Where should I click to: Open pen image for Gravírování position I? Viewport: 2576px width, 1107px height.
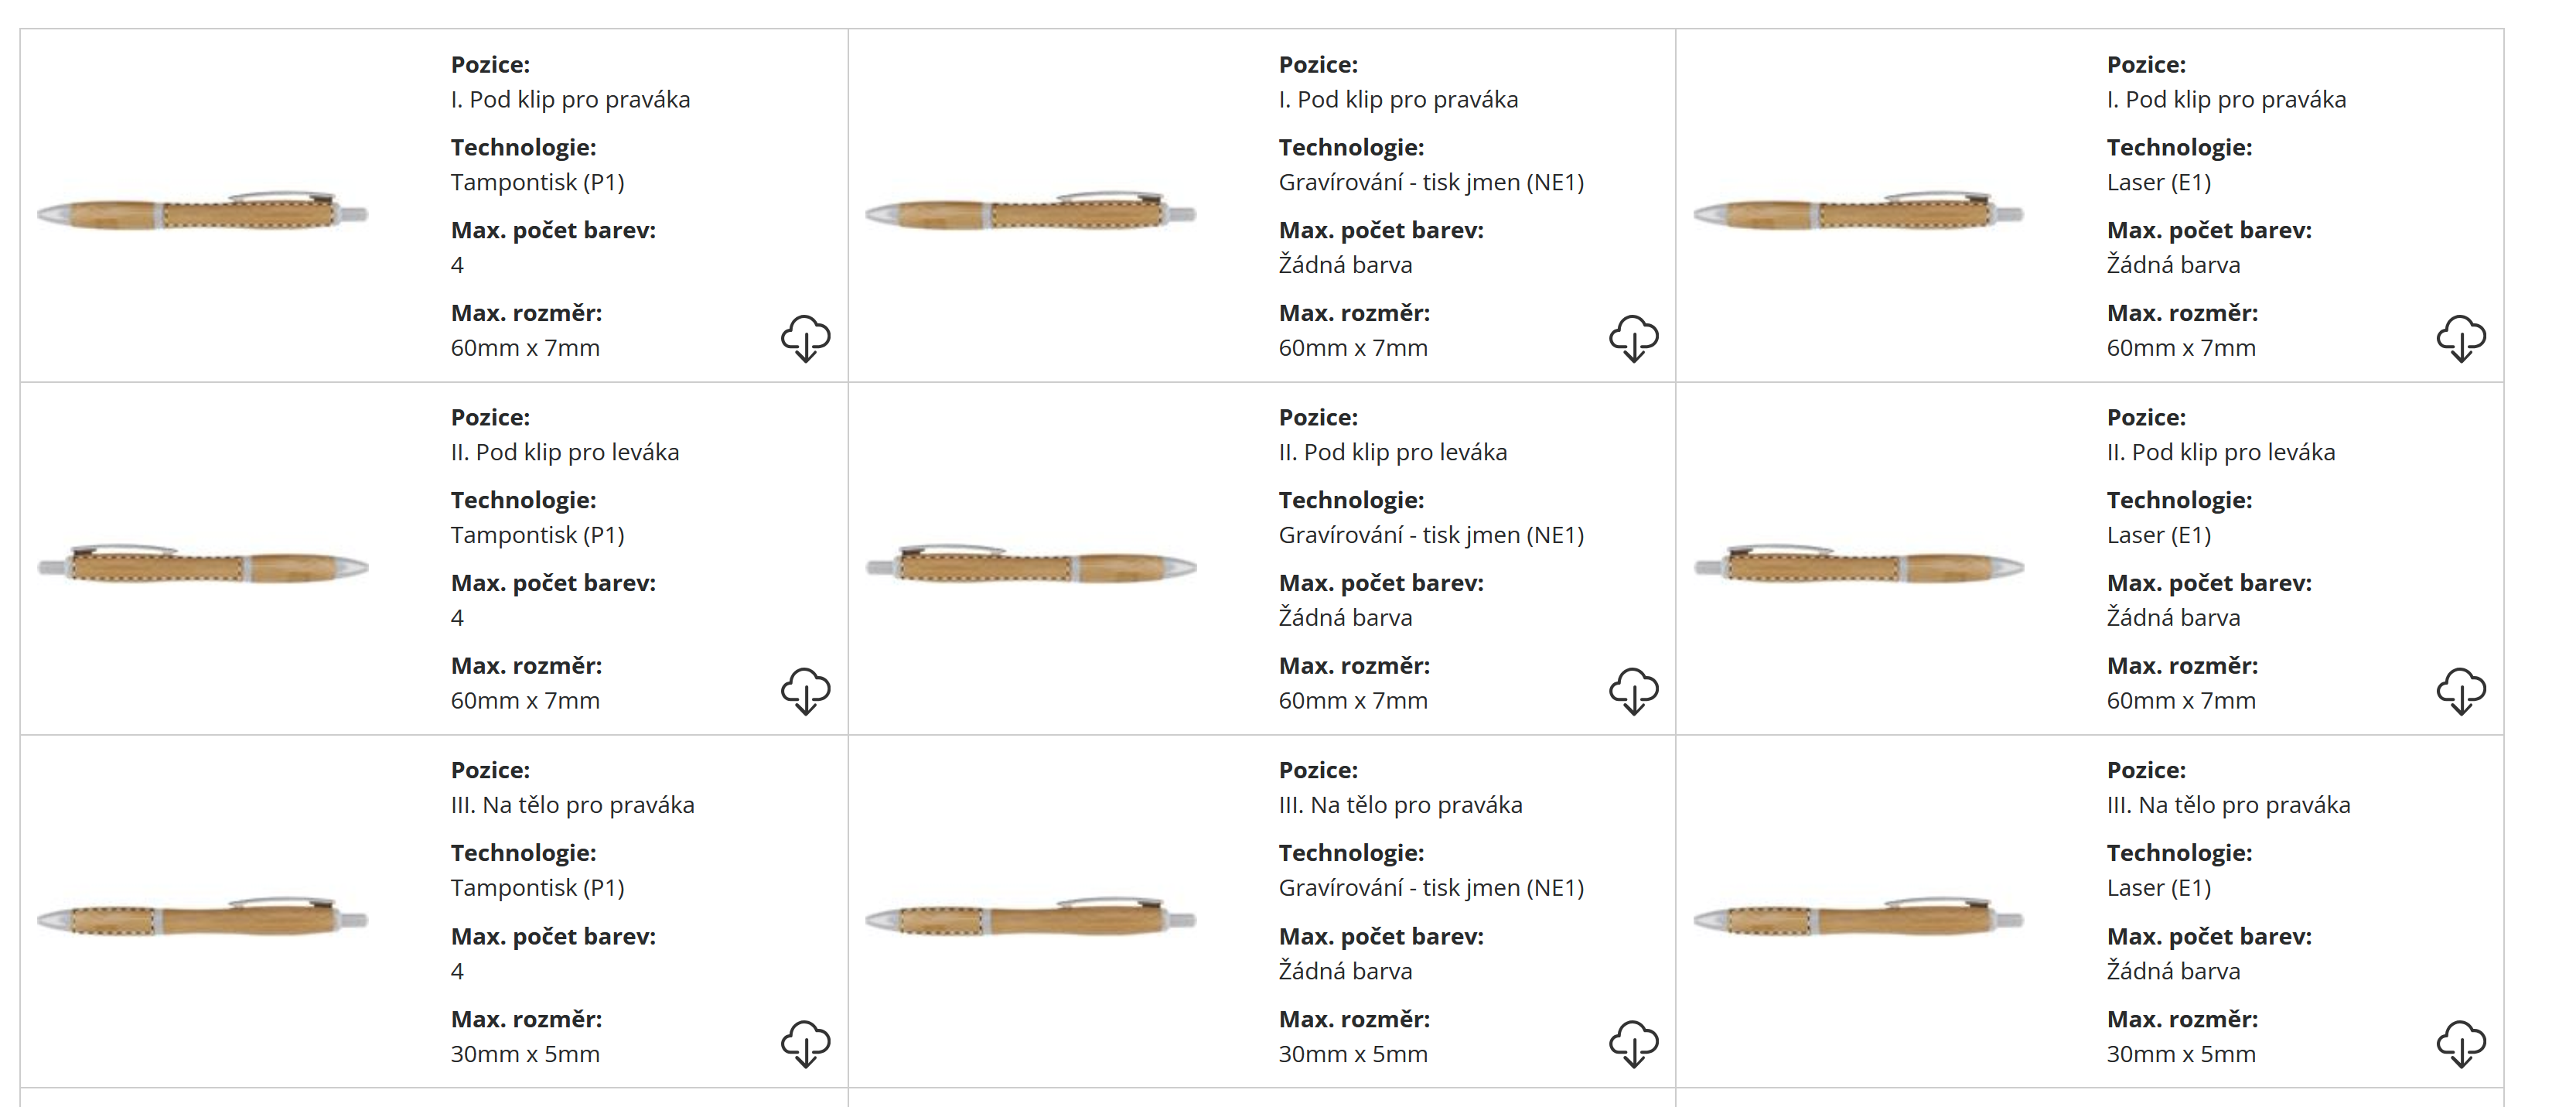click(x=1031, y=211)
